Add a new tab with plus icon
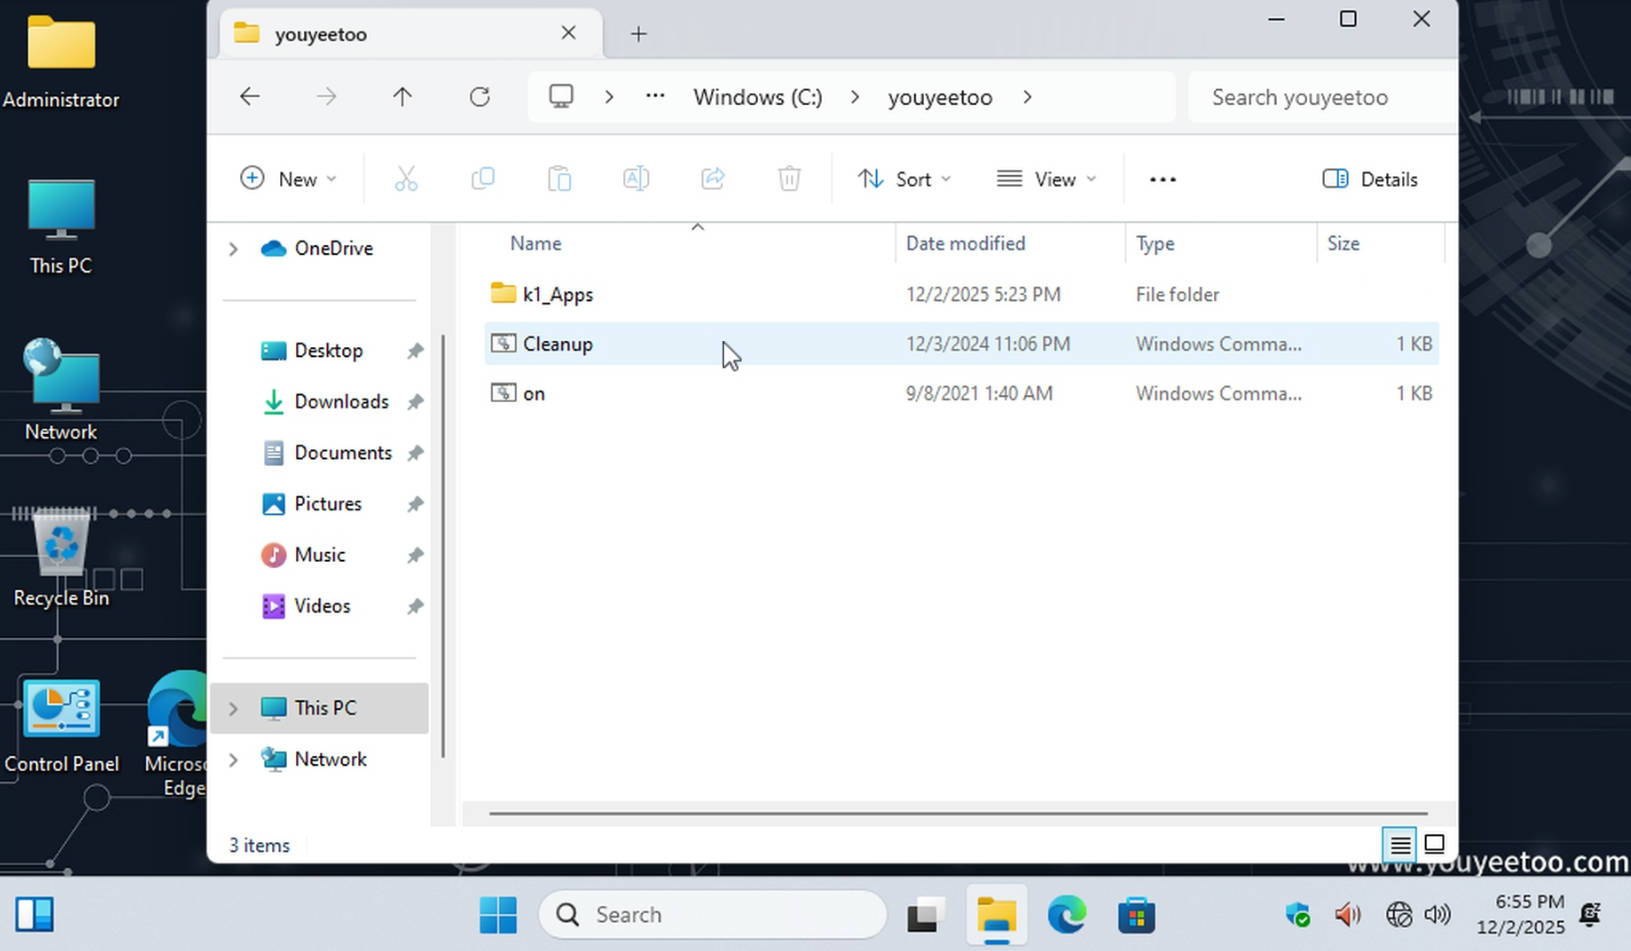 coord(638,34)
